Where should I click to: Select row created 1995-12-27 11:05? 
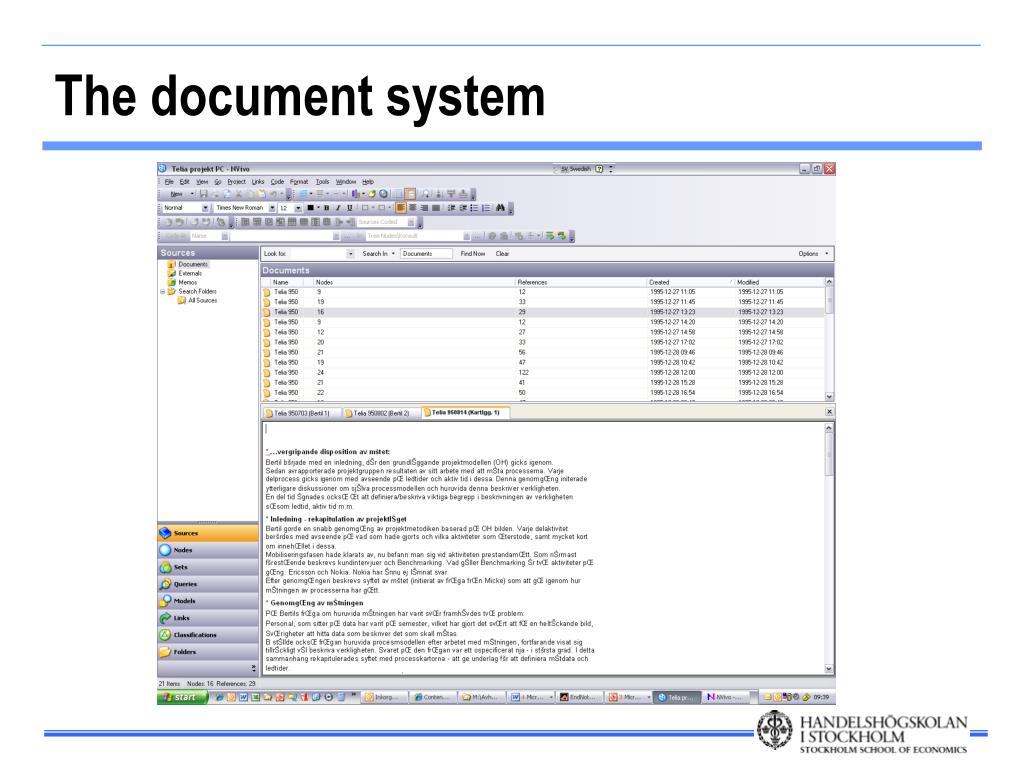(543, 292)
